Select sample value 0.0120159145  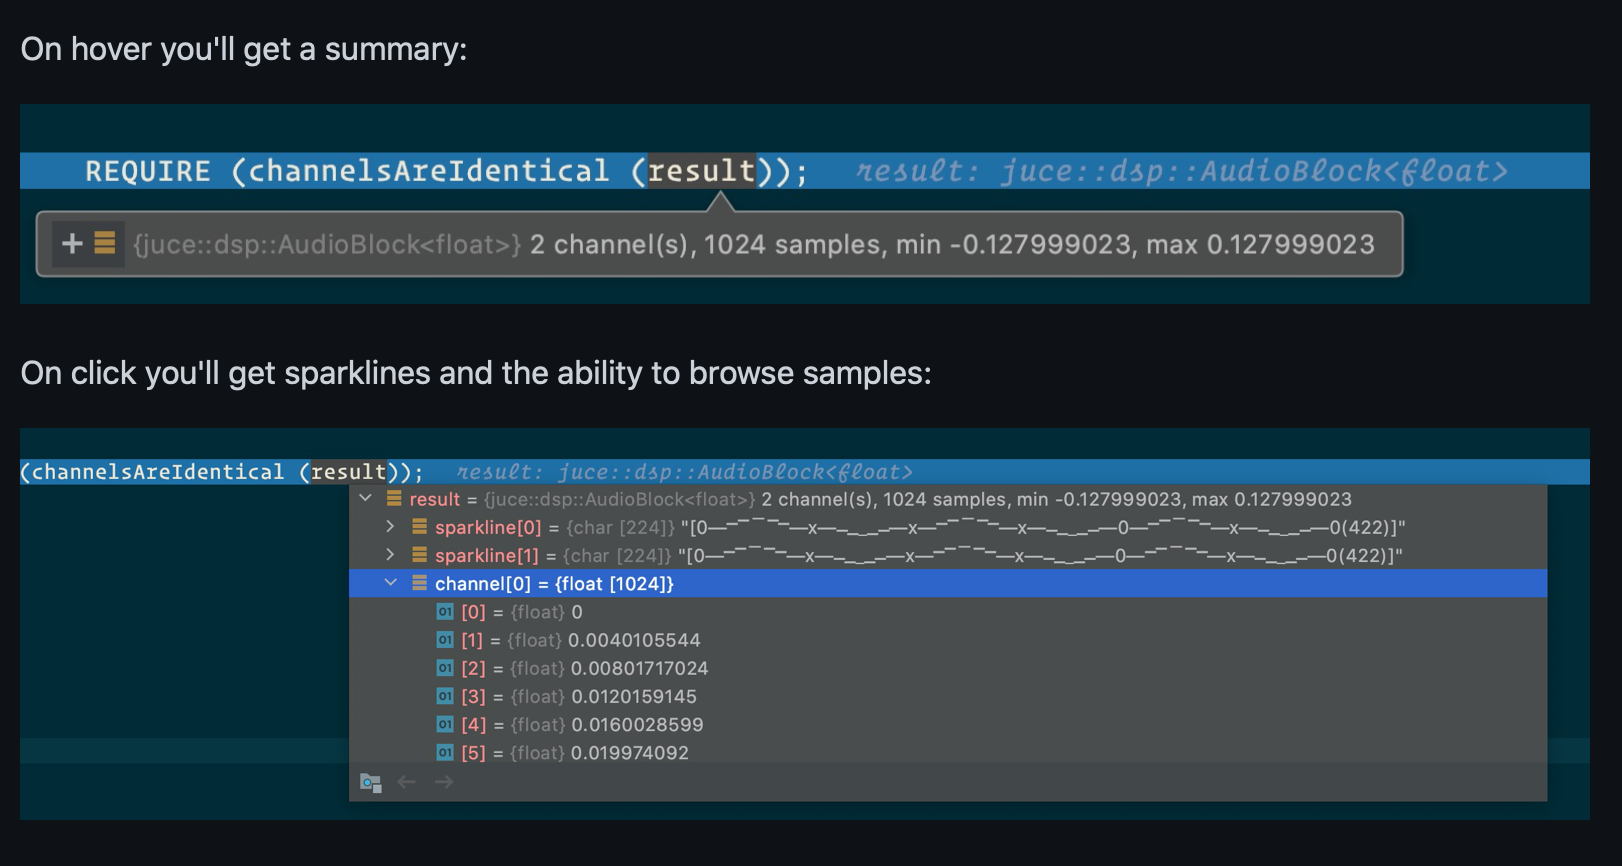click(634, 696)
